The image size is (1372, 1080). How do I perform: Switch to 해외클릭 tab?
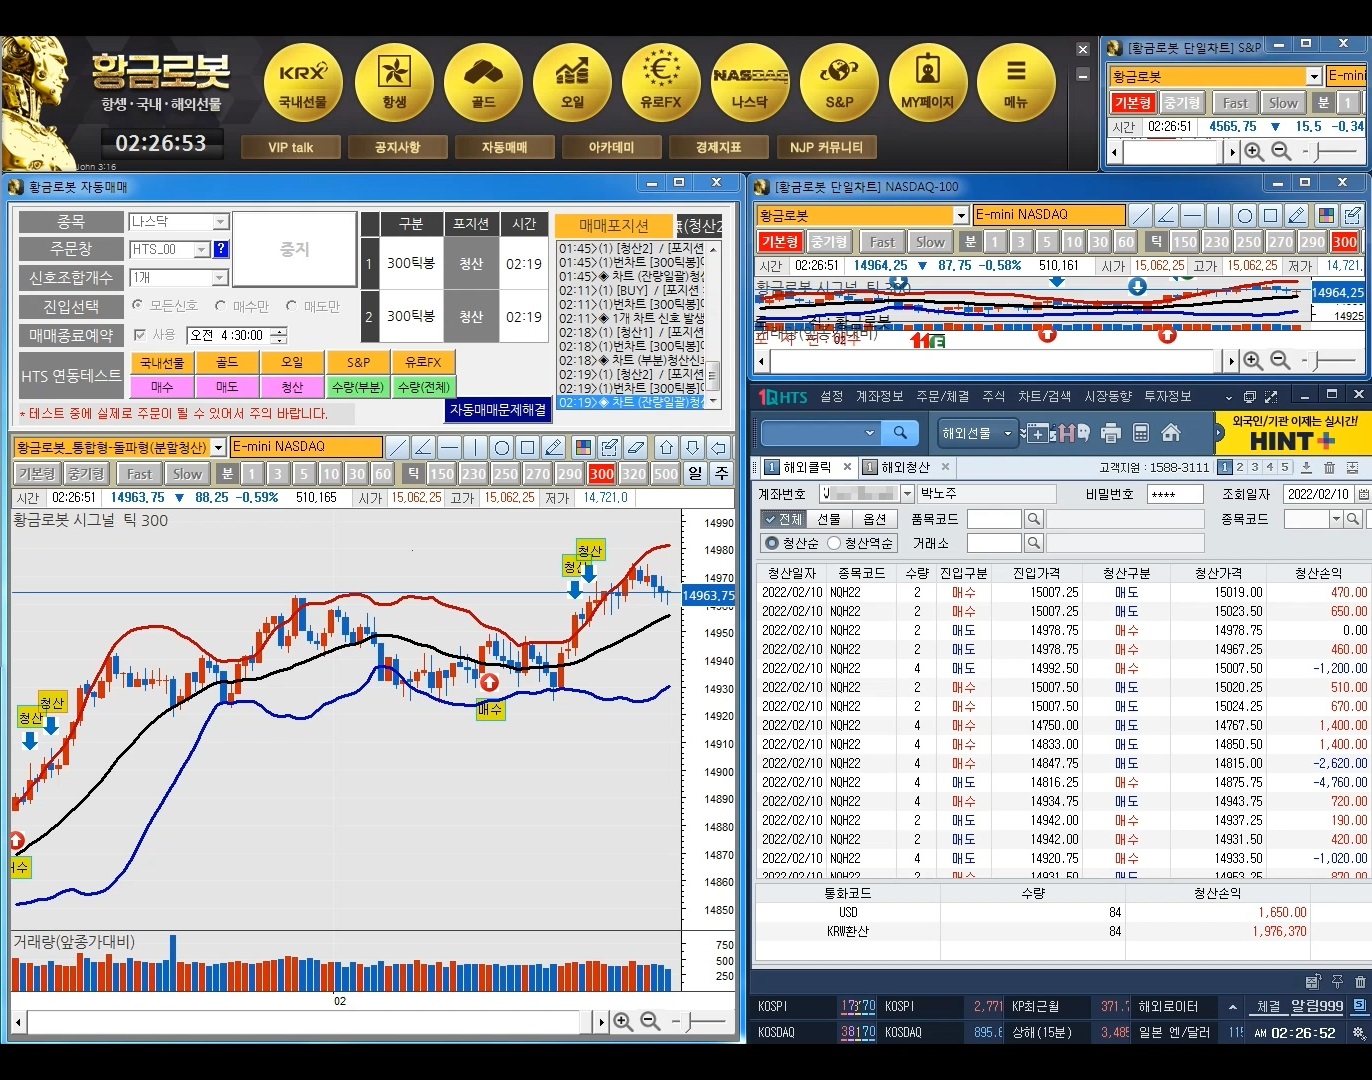coord(806,467)
